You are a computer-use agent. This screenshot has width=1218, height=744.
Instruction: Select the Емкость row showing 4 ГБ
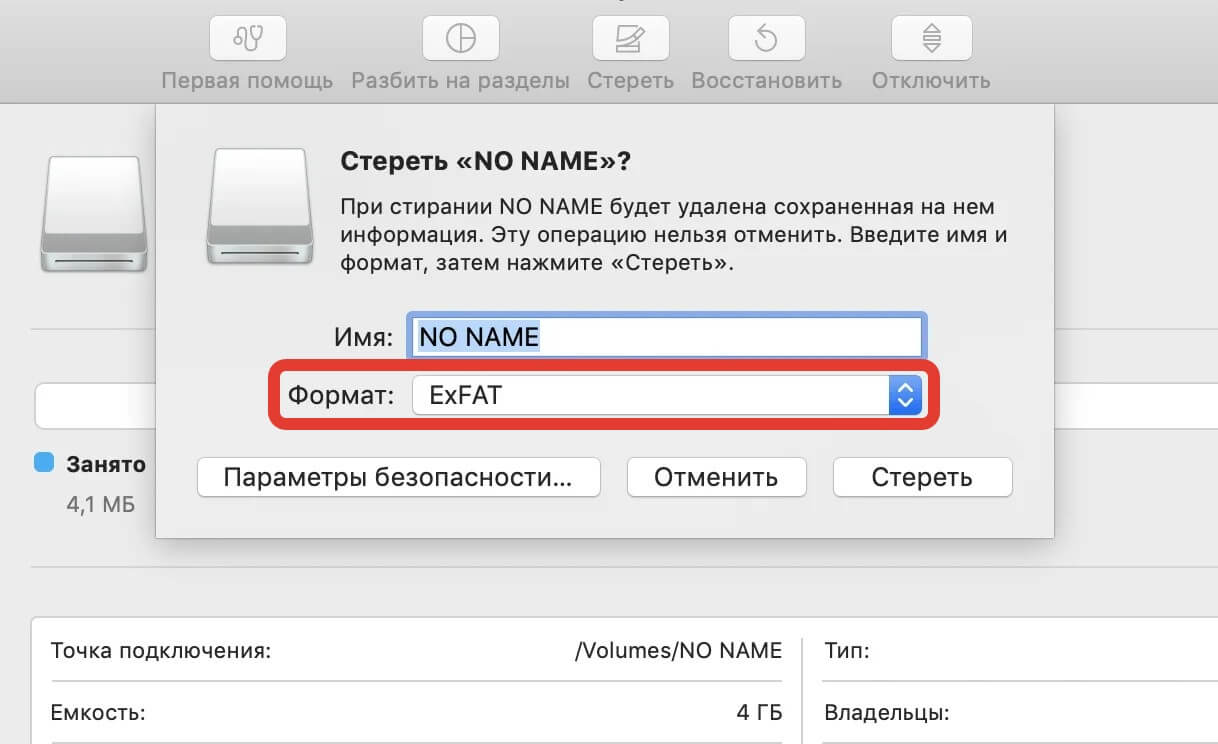(x=416, y=714)
